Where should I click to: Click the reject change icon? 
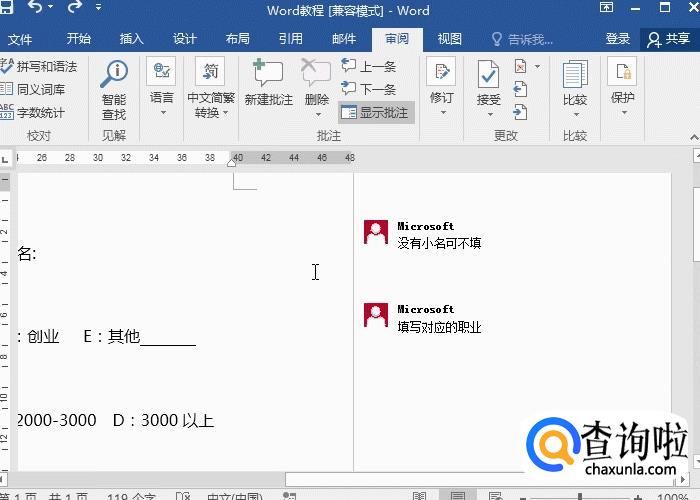[521, 67]
